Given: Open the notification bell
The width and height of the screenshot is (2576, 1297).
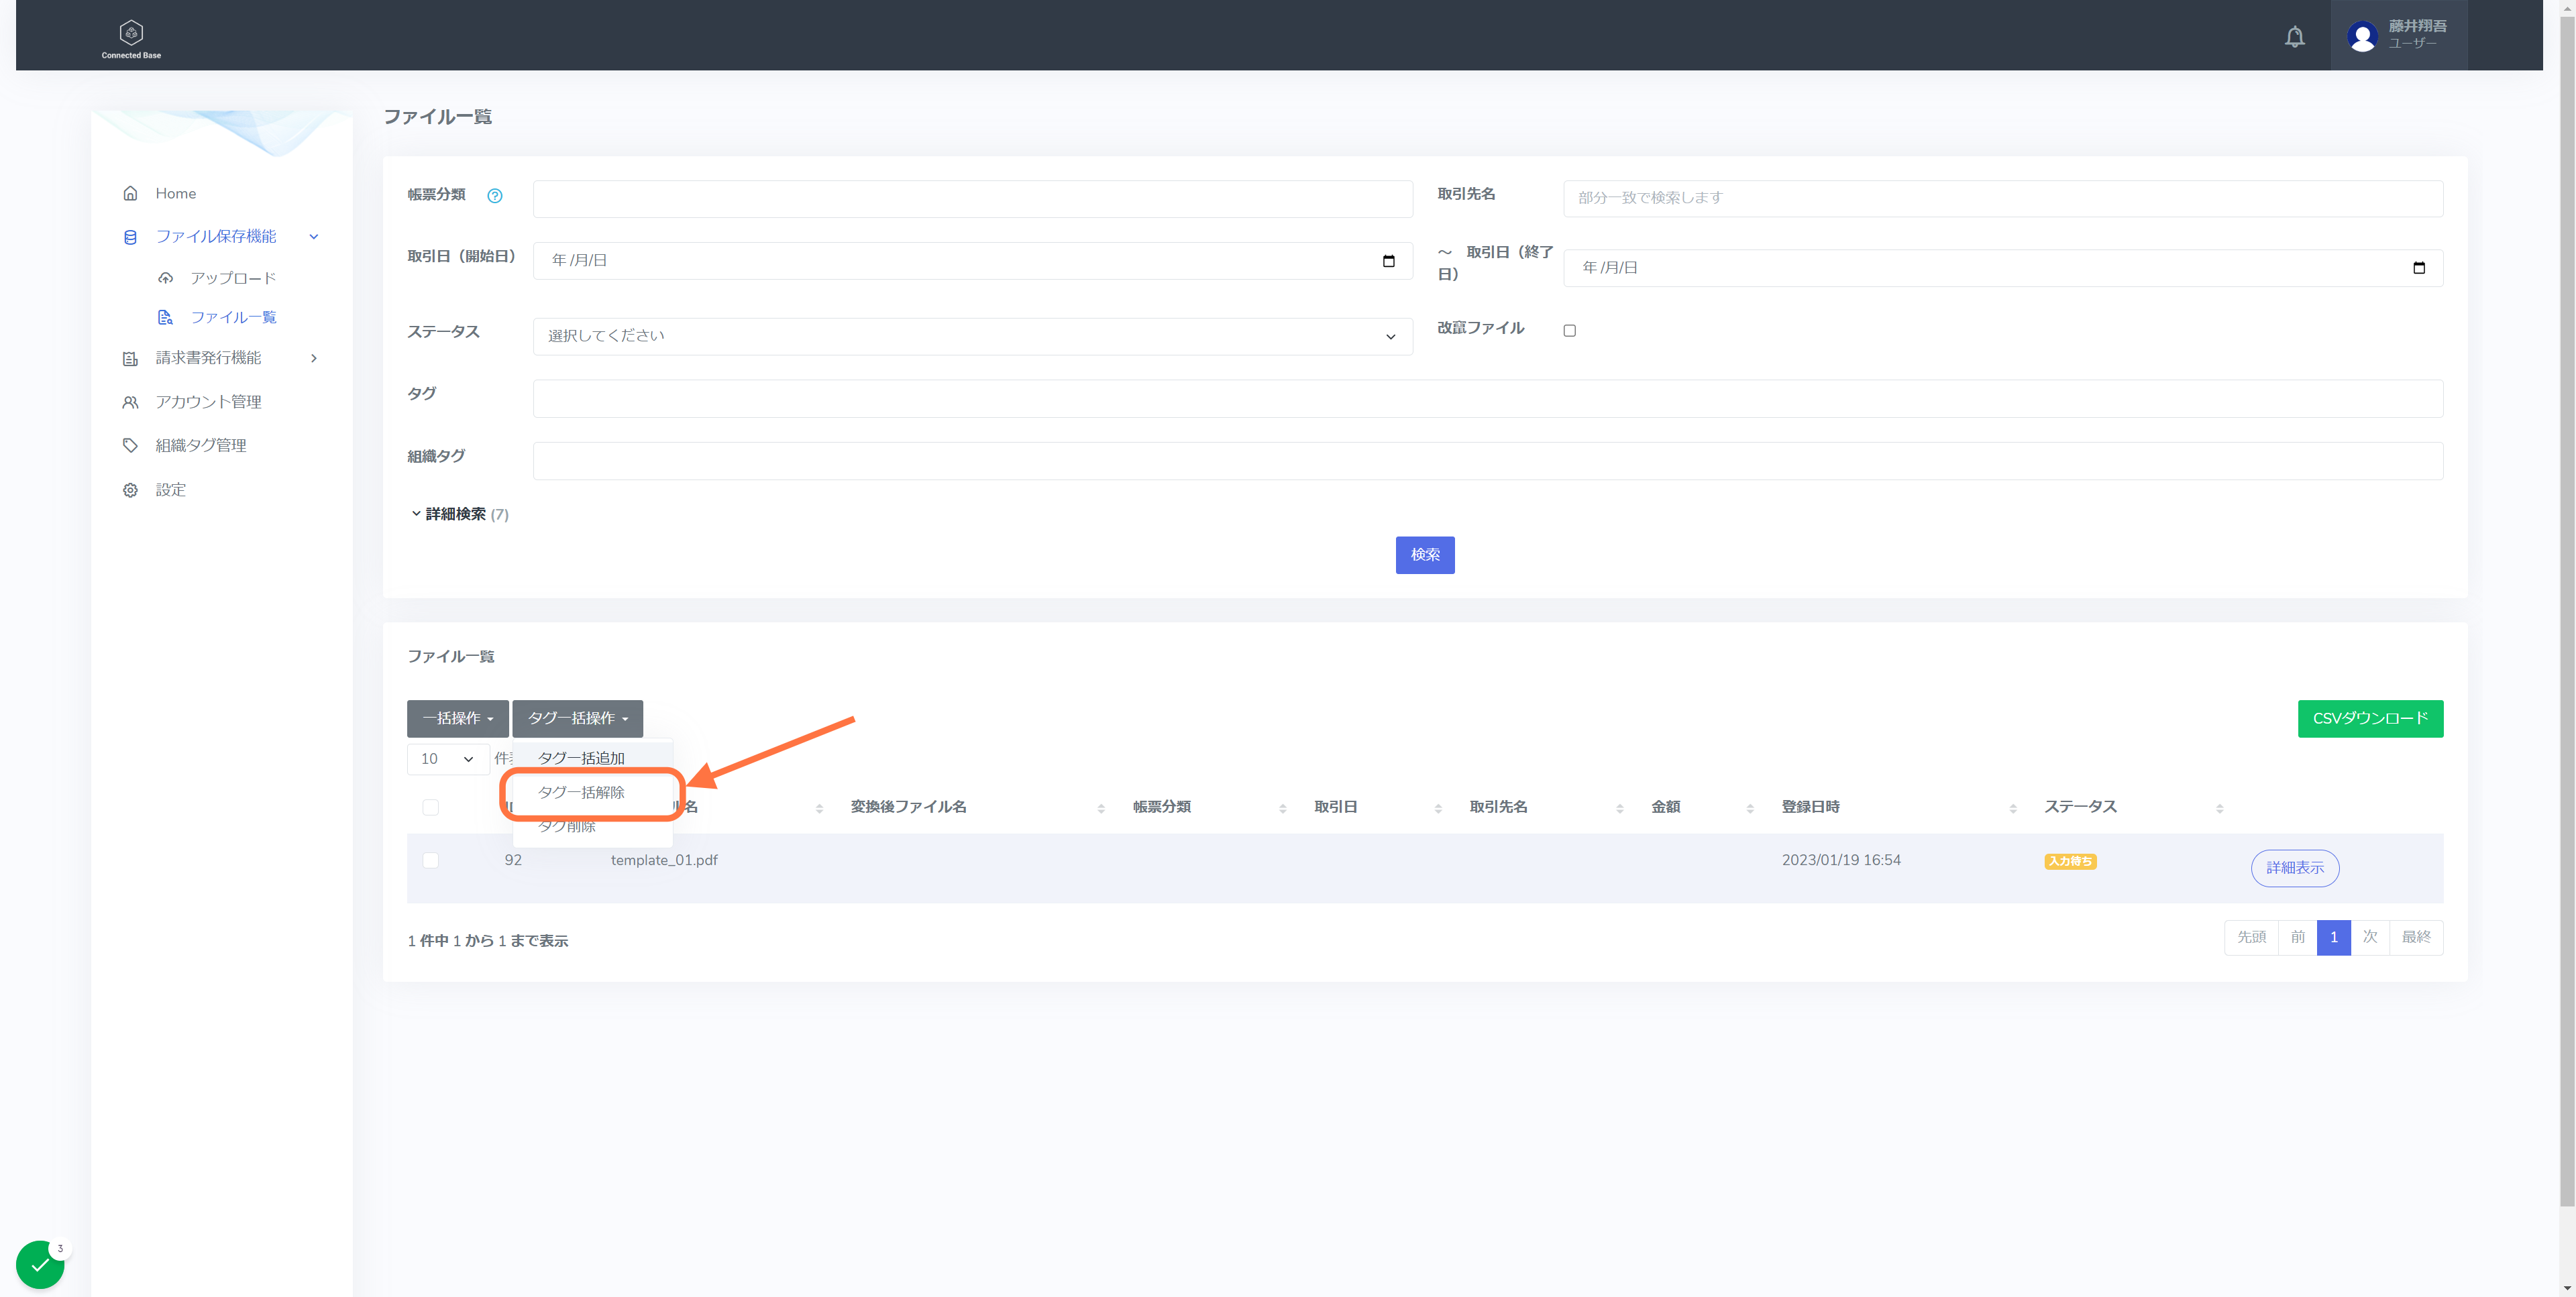Looking at the screenshot, I should coord(2294,37).
